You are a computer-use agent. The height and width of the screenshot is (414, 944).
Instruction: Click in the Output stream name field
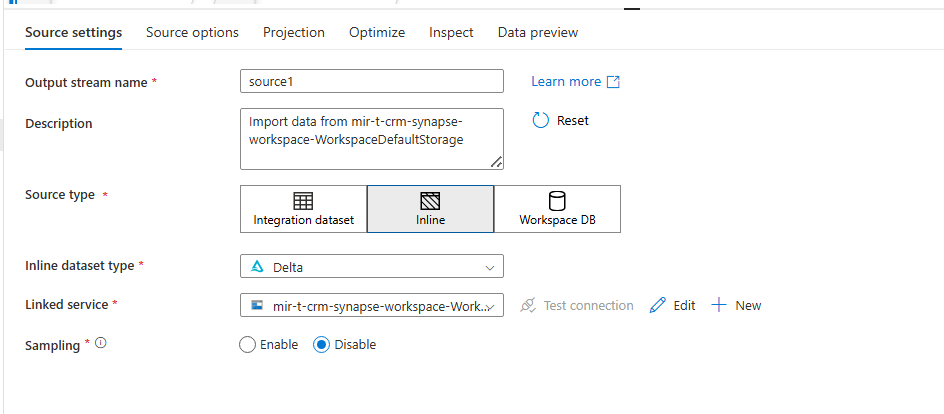[372, 81]
